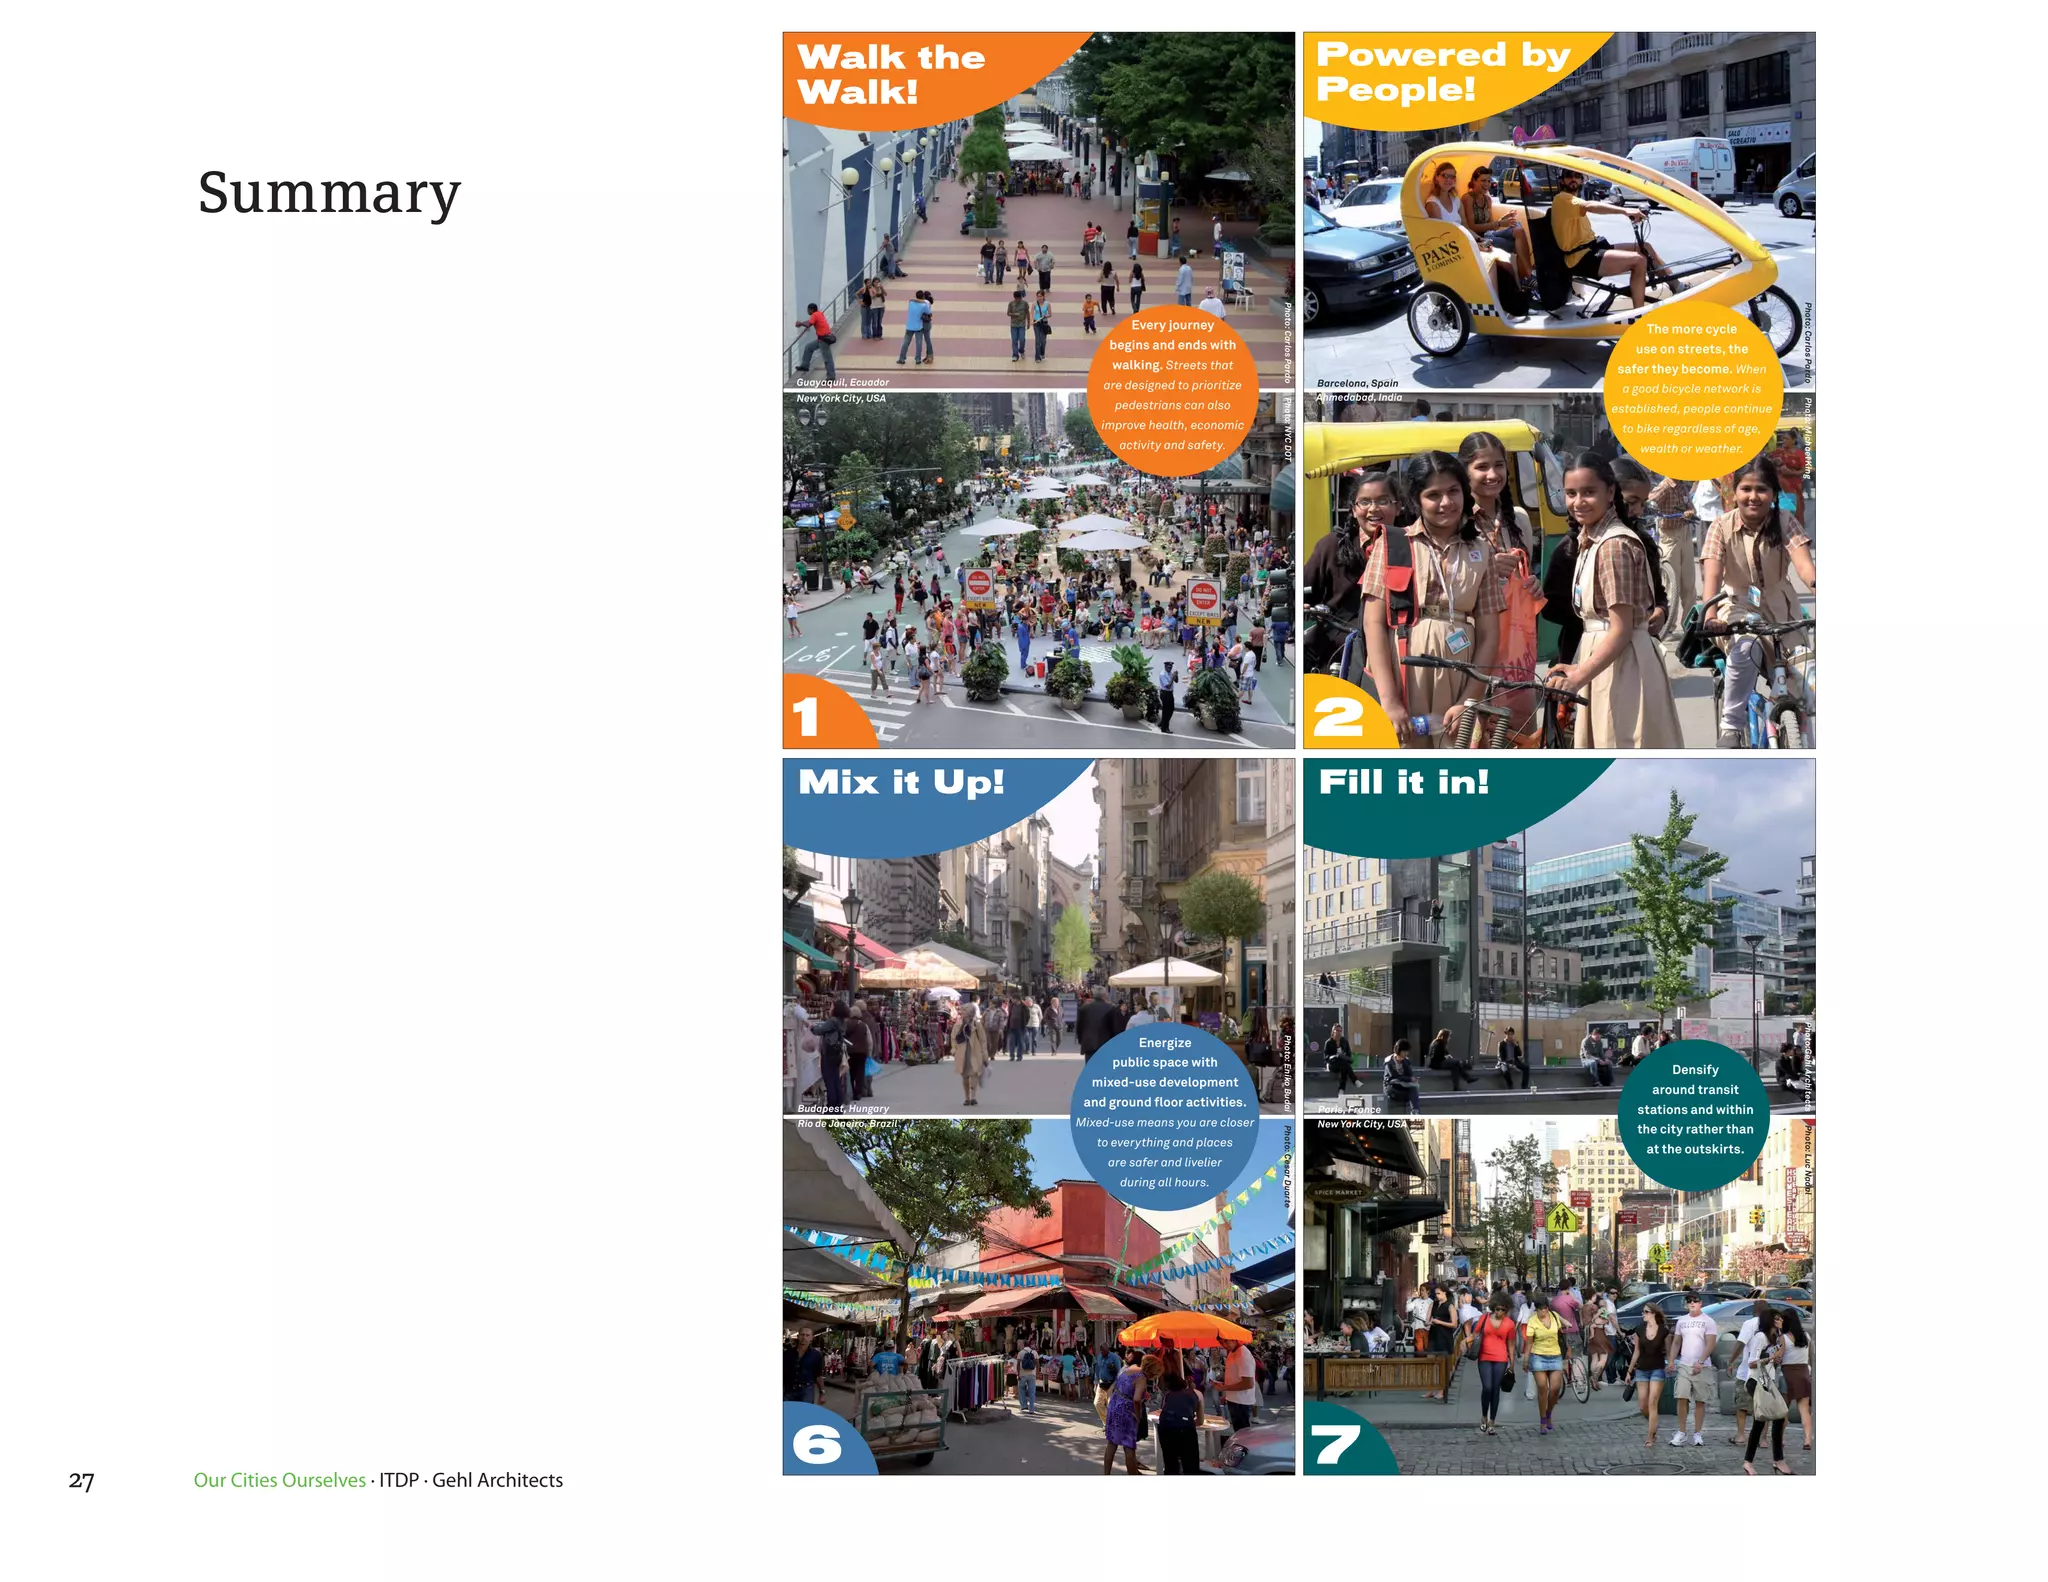This screenshot has width=2048, height=1582.
Task: Click the Barcelona yellow pedicab photo
Action: click(x=1559, y=210)
